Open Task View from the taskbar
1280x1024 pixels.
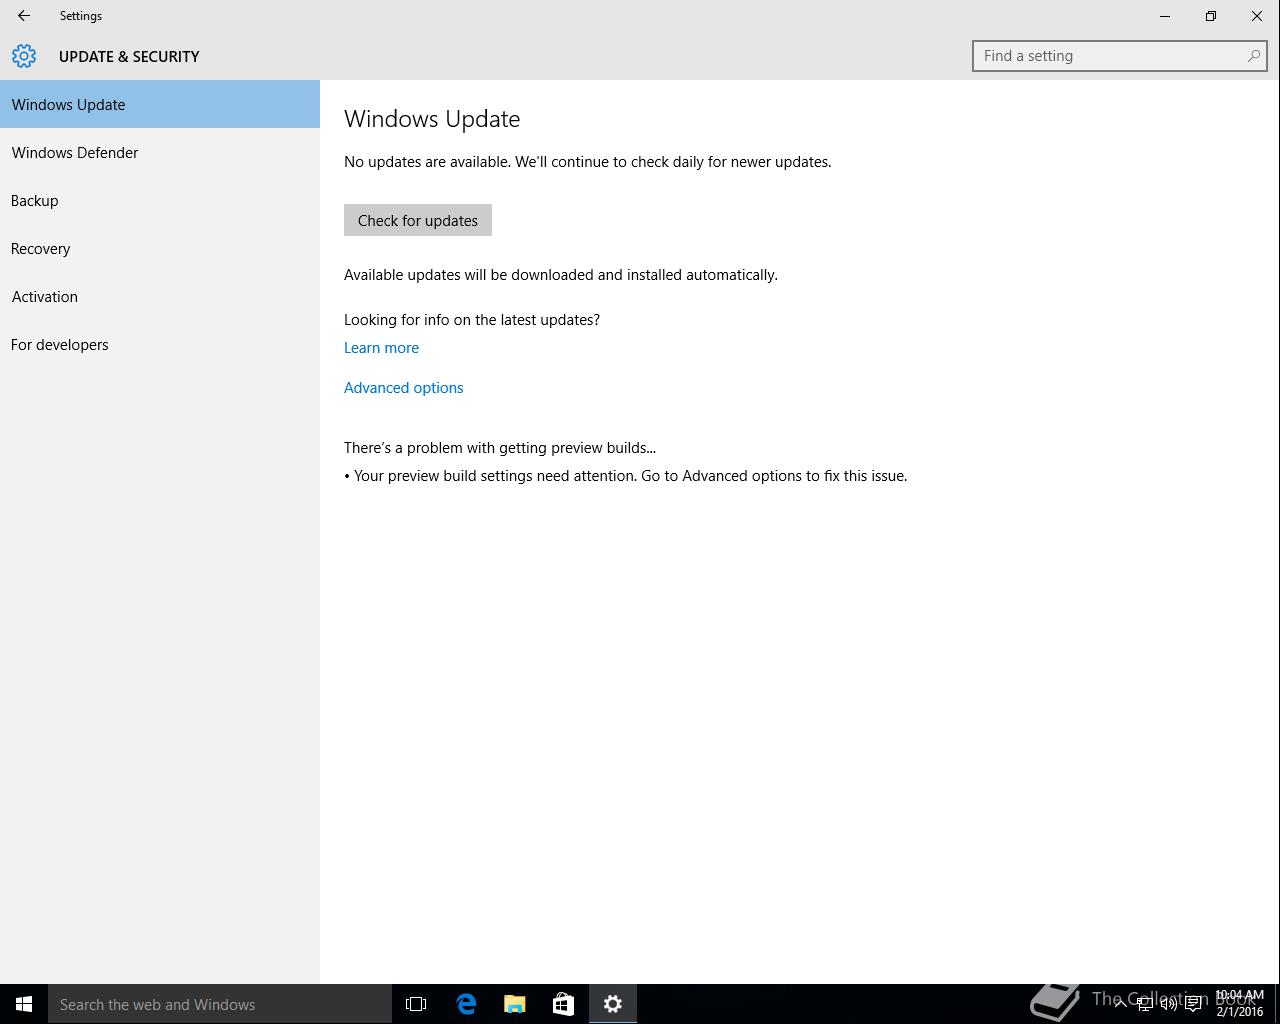416,1004
